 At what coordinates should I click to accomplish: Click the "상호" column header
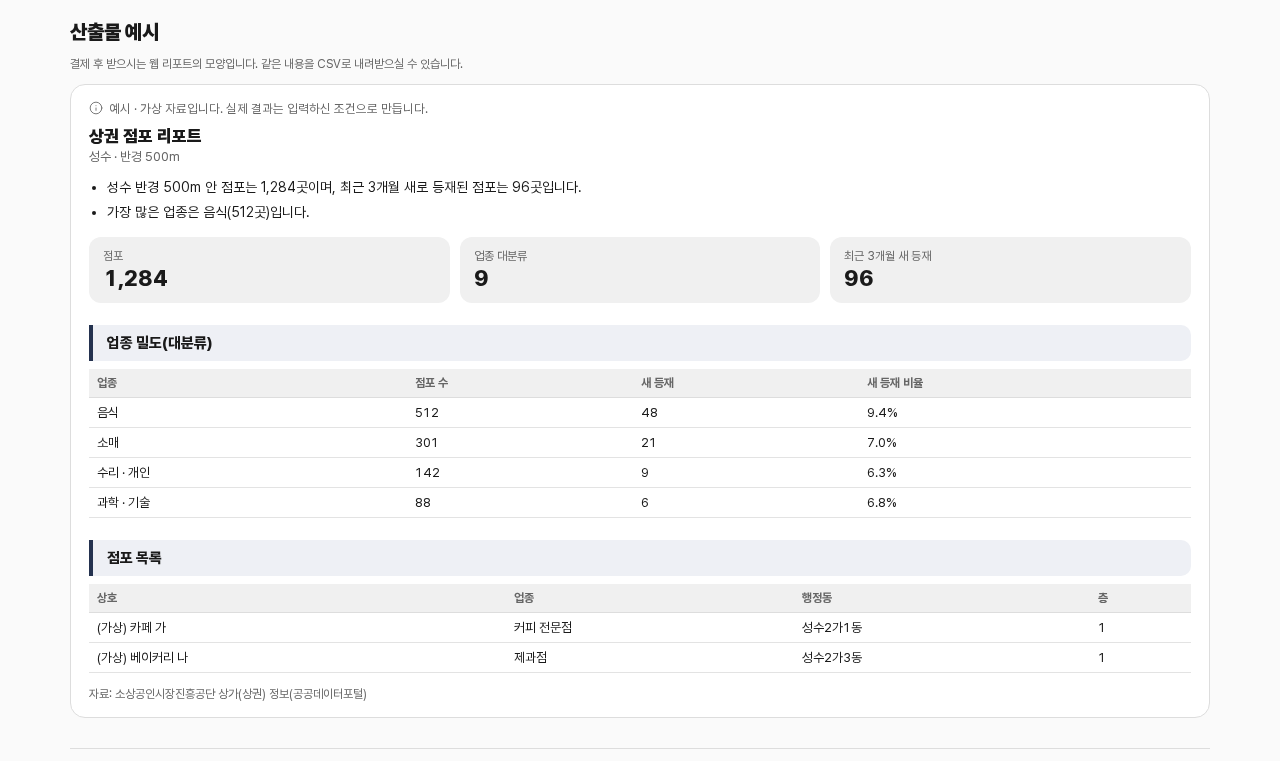(x=107, y=598)
